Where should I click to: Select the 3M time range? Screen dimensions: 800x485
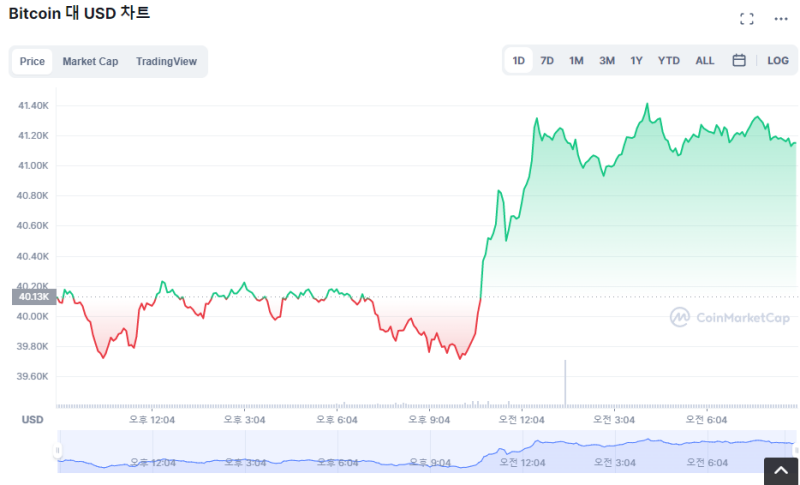click(607, 60)
